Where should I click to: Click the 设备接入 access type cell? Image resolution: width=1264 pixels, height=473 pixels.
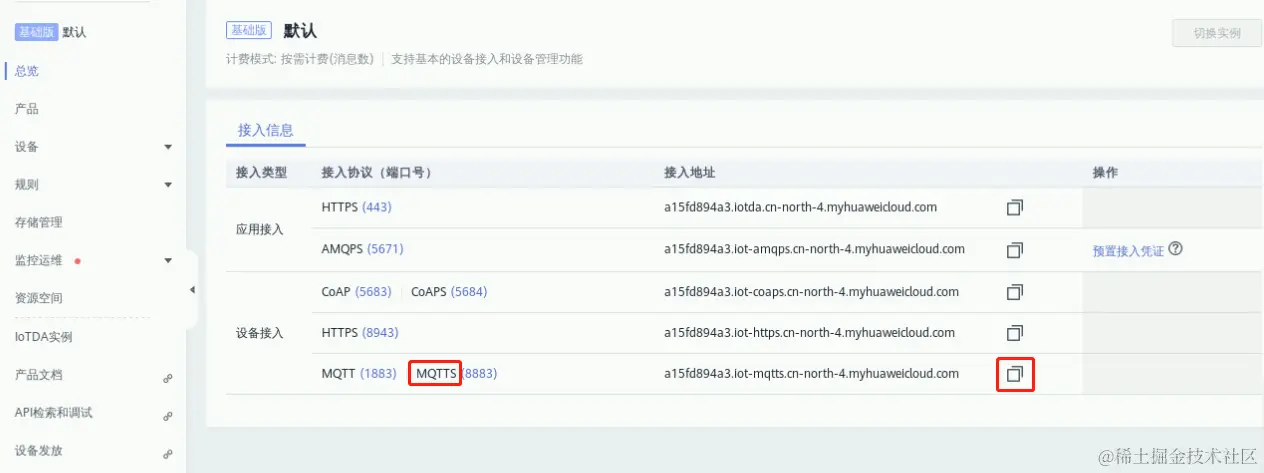click(260, 332)
